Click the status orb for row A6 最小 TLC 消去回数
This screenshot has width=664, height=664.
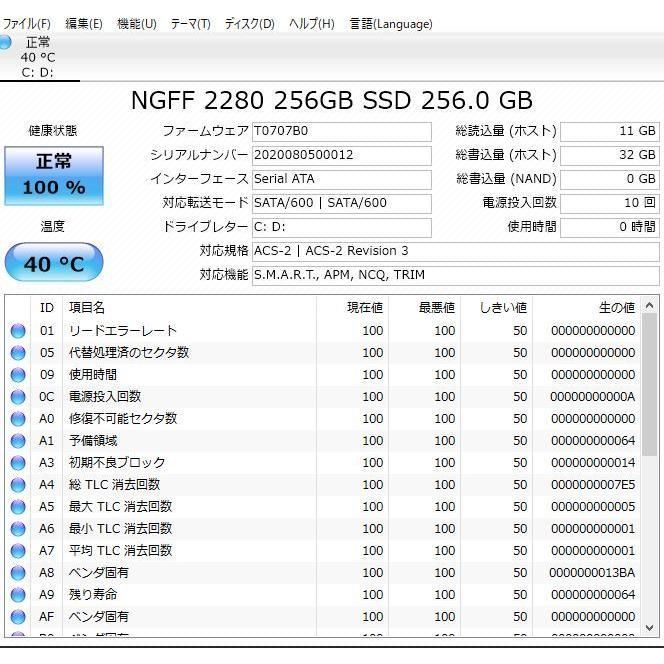coord(18,529)
